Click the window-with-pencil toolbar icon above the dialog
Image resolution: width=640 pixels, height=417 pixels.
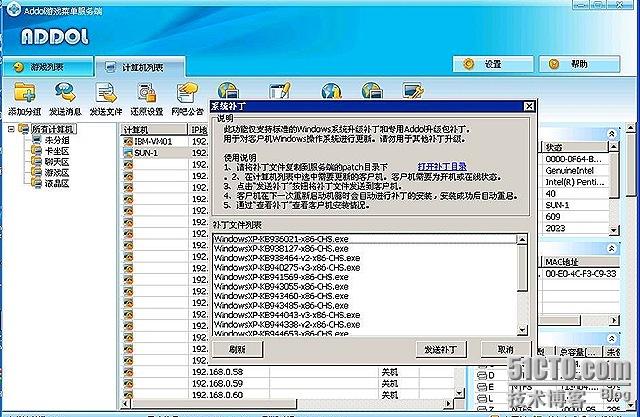coord(280,90)
